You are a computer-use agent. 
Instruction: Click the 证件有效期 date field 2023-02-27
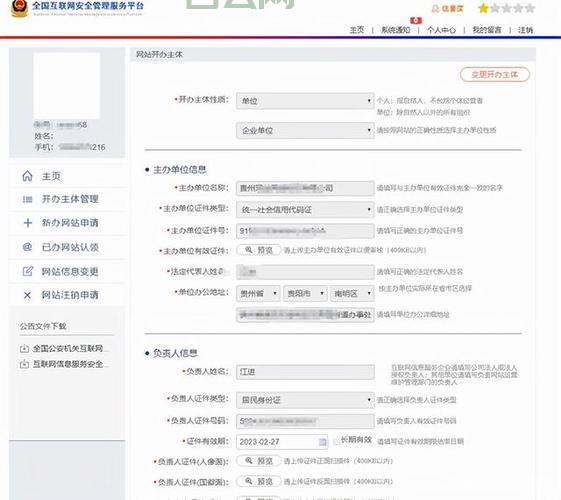coord(282,442)
